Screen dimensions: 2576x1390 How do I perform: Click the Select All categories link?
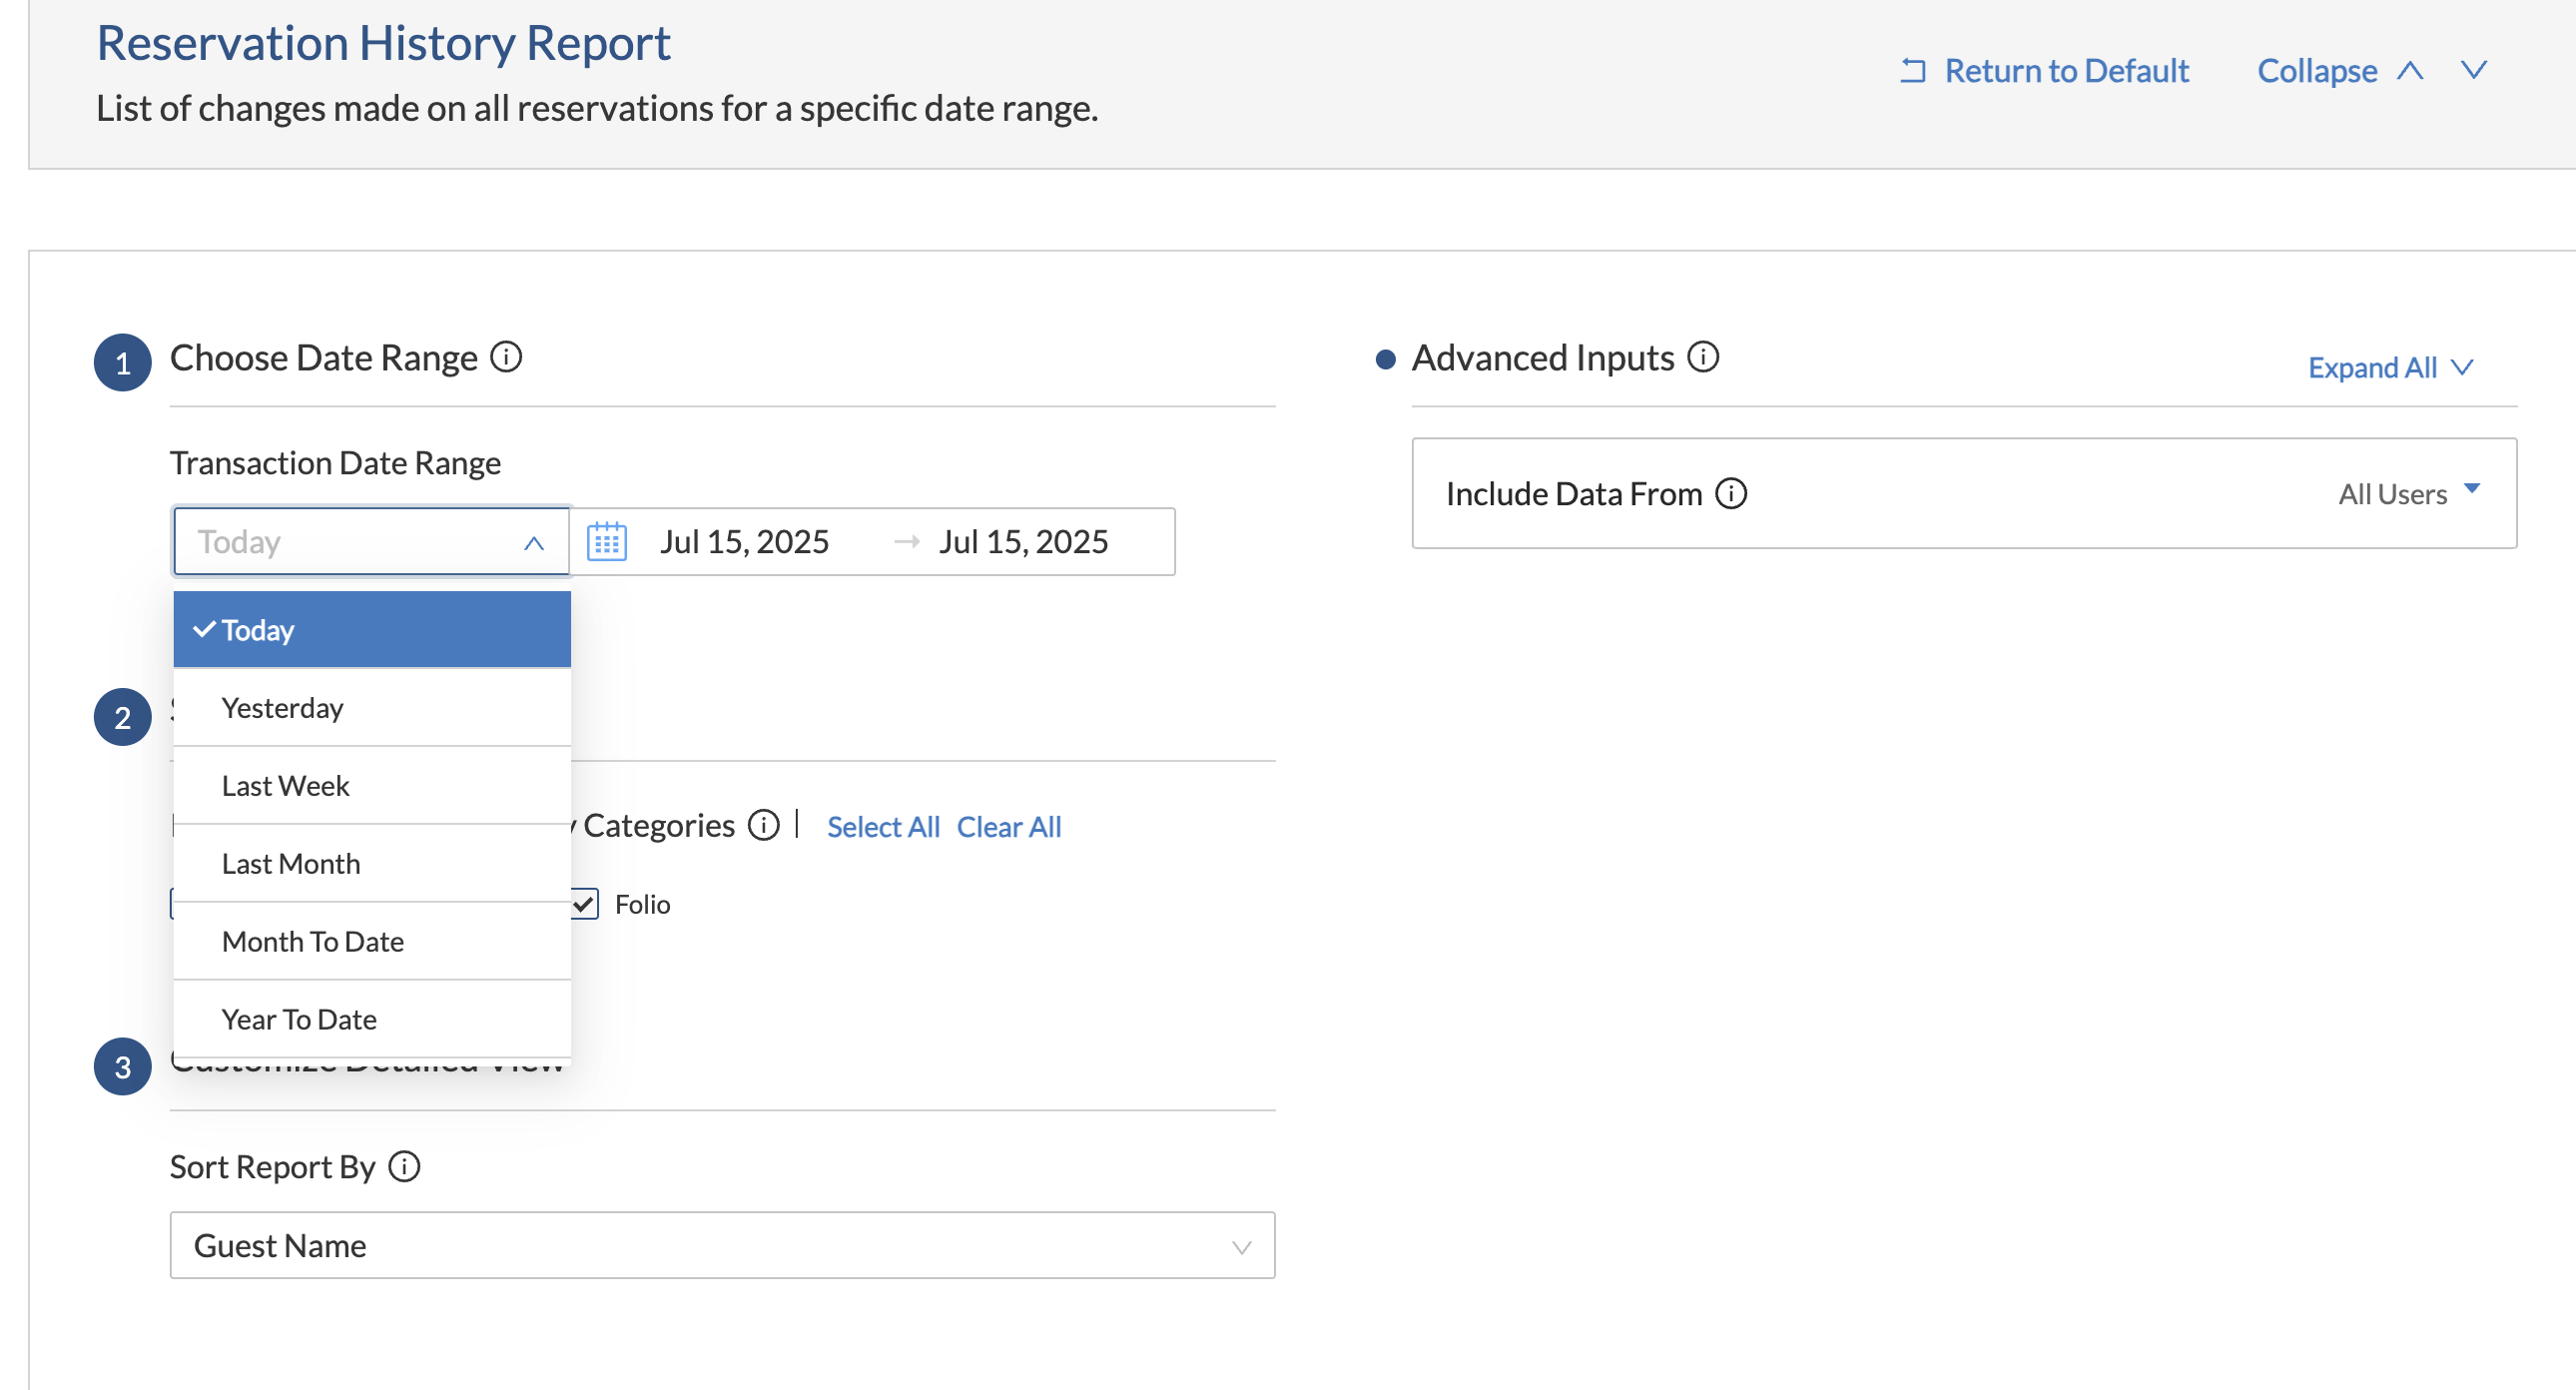click(882, 827)
